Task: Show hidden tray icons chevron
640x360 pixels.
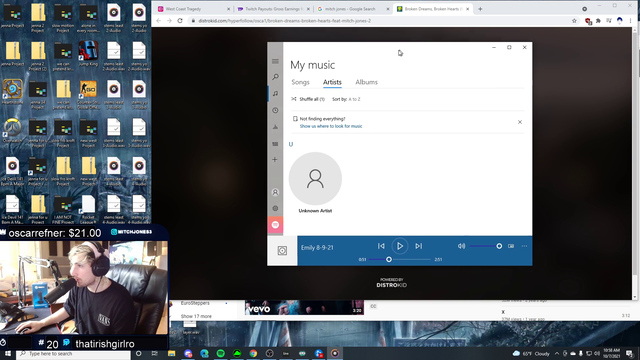Action: point(557,353)
